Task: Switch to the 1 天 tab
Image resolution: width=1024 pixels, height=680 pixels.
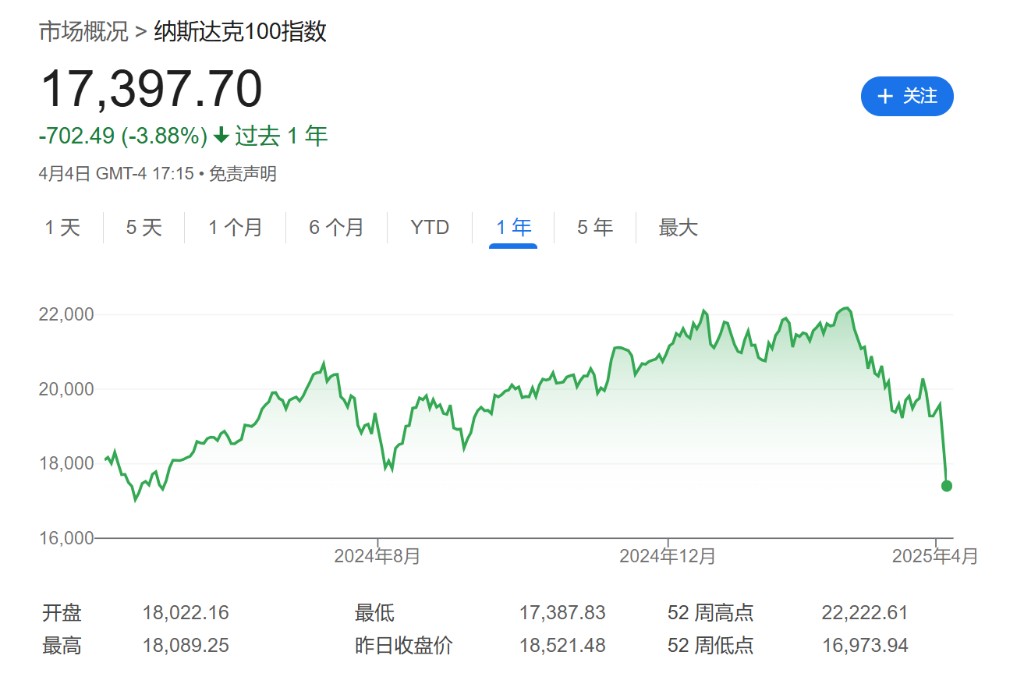Action: coord(63,227)
